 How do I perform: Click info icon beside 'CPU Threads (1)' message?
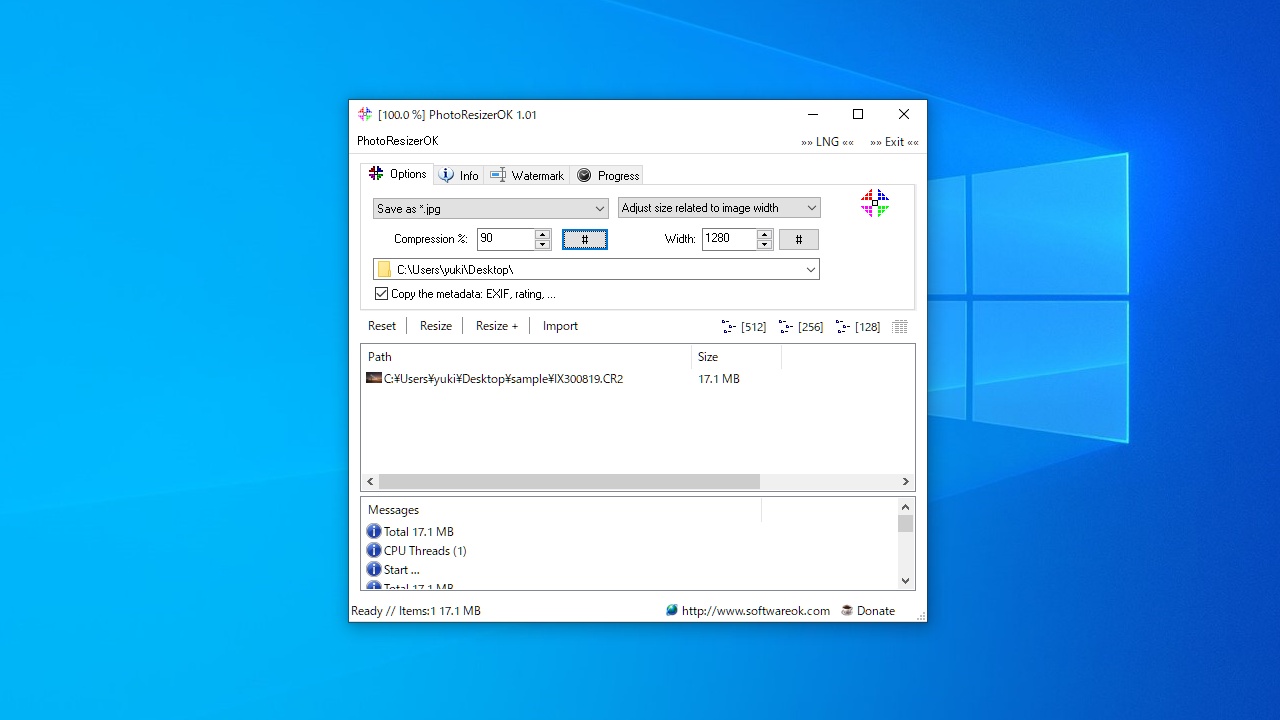point(374,550)
